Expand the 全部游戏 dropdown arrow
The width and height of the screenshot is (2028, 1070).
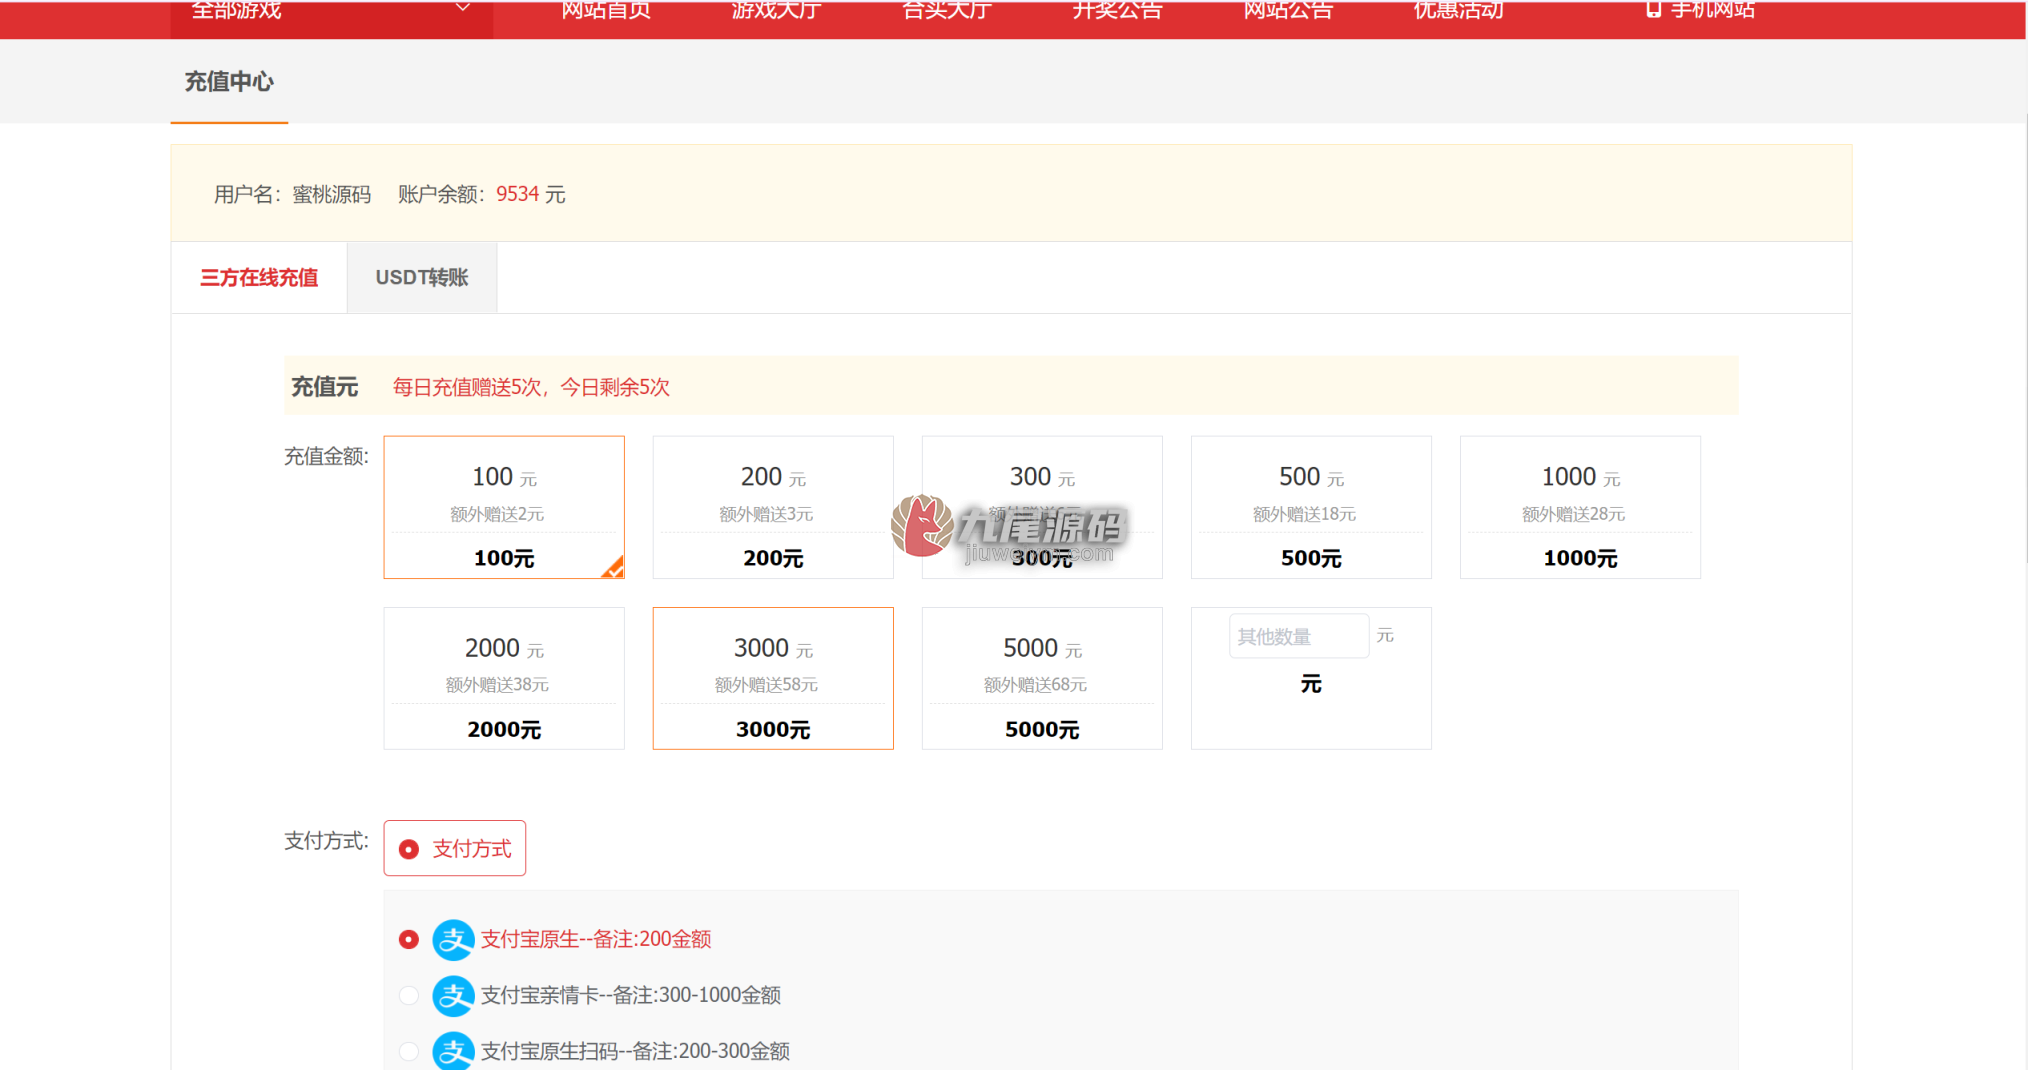[462, 8]
